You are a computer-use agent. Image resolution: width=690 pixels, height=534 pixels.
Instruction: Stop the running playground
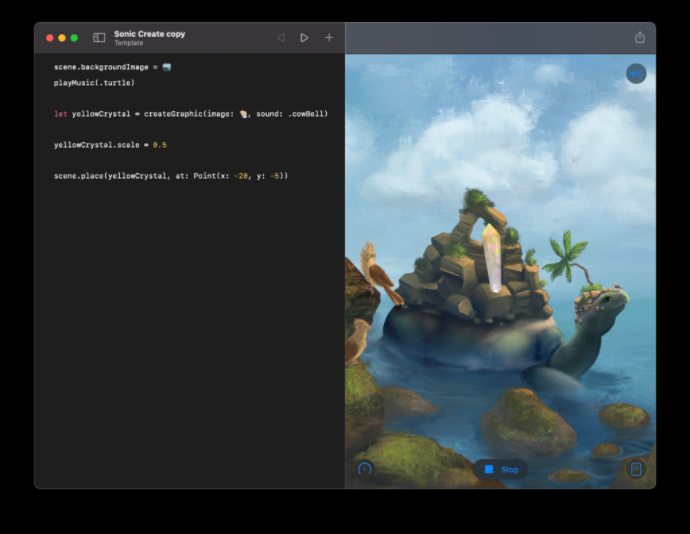pyautogui.click(x=500, y=469)
